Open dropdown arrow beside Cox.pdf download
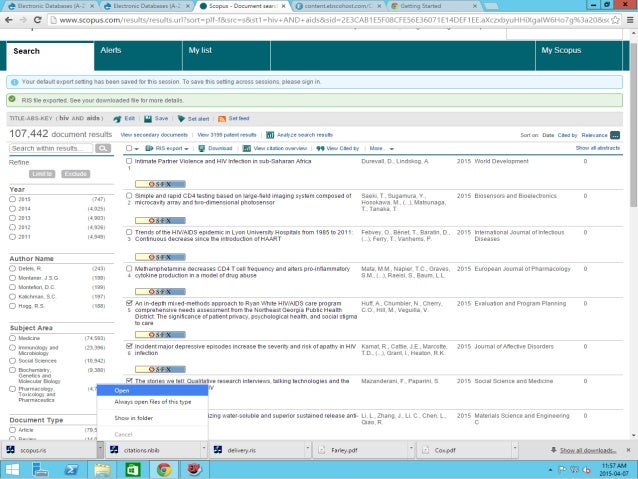Screen dimensions: 638x479 click(515, 450)
